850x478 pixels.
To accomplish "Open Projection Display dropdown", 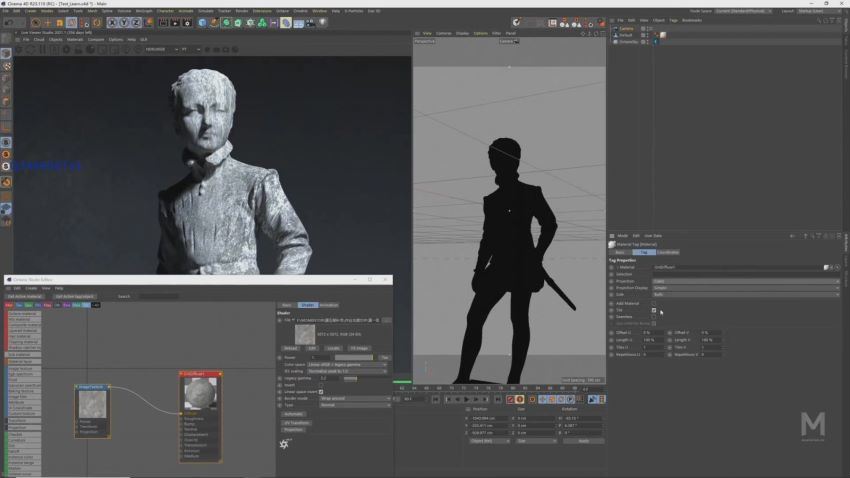I will pyautogui.click(x=746, y=288).
